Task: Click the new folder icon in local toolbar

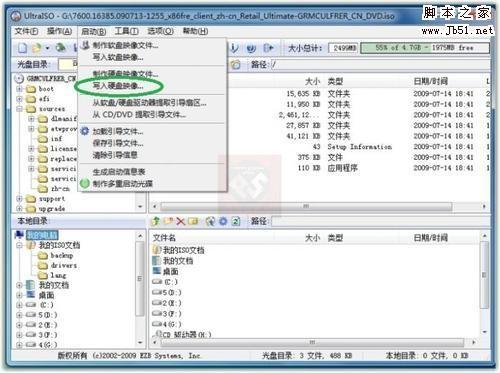Action: (168, 221)
